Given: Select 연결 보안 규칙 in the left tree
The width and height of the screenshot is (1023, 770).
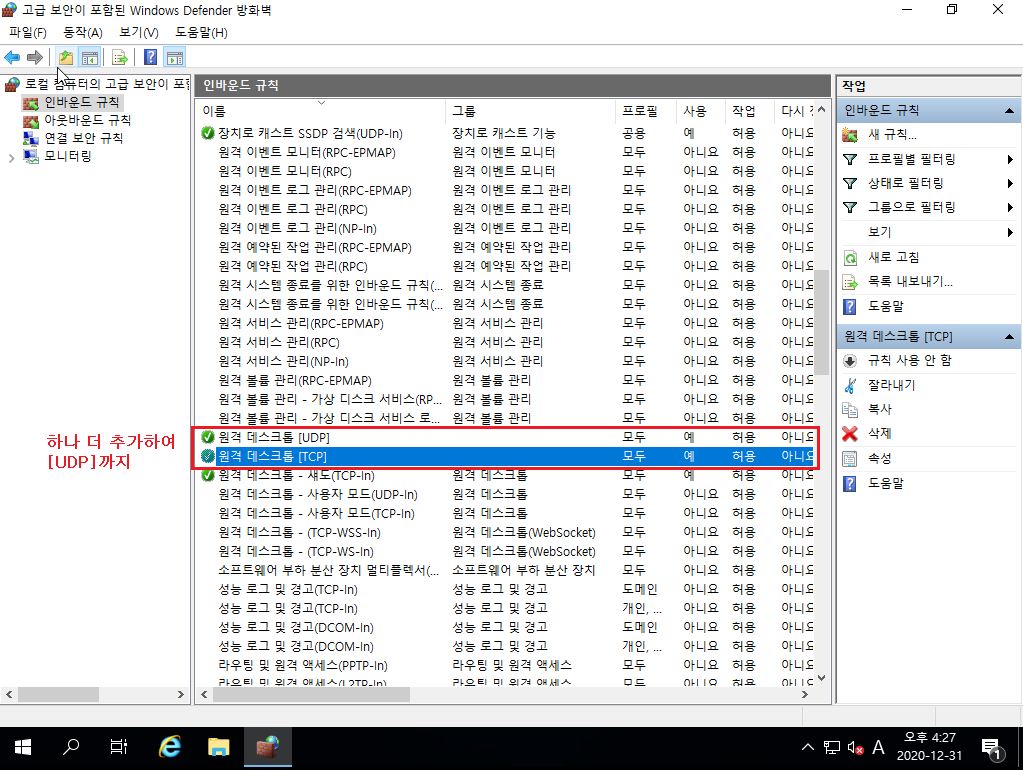Looking at the screenshot, I should 84,138.
